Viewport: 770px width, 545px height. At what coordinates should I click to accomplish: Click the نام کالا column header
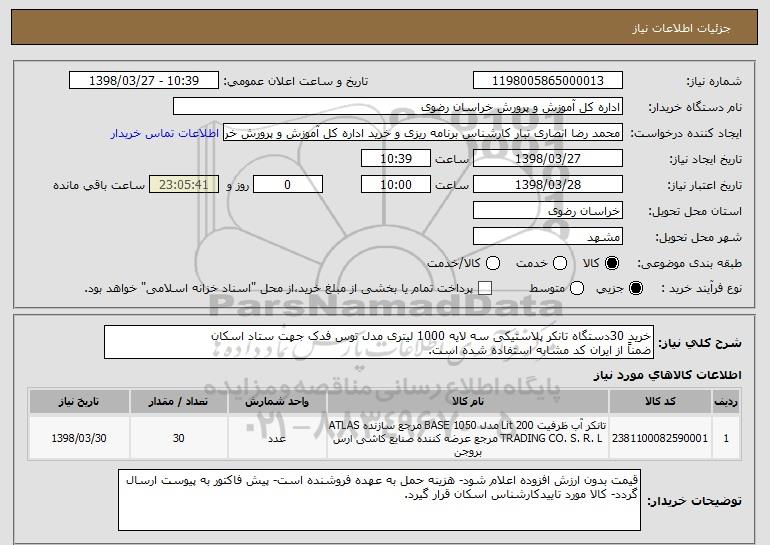click(468, 402)
